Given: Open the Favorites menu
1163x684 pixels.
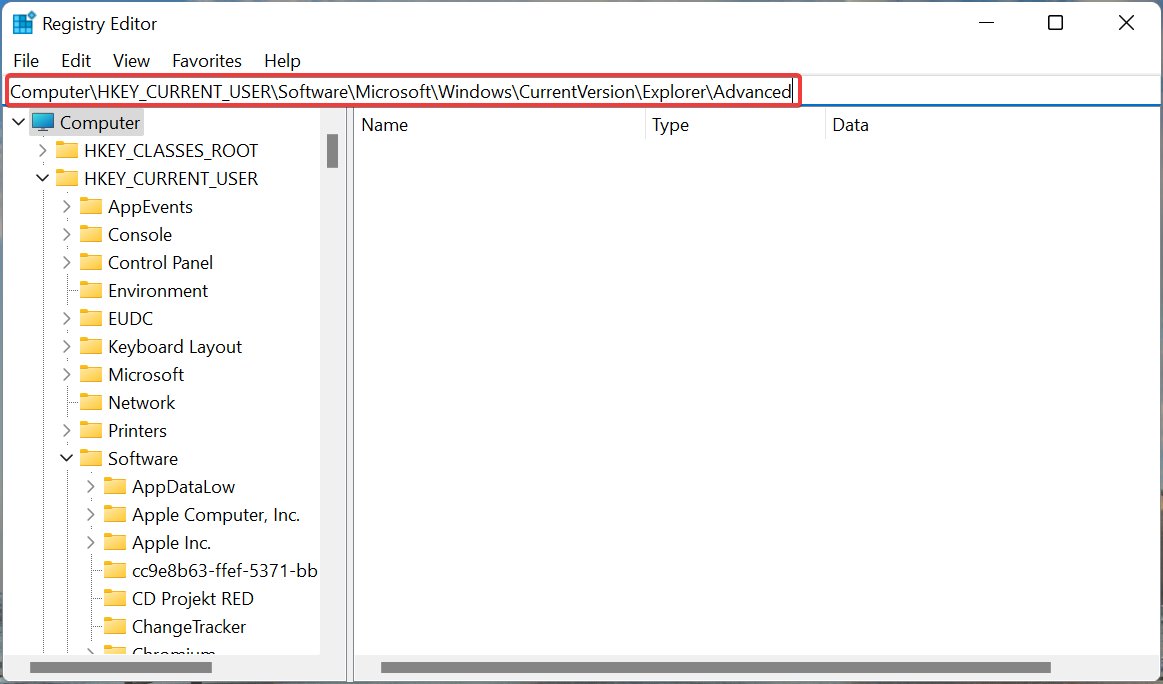Looking at the screenshot, I should (207, 61).
